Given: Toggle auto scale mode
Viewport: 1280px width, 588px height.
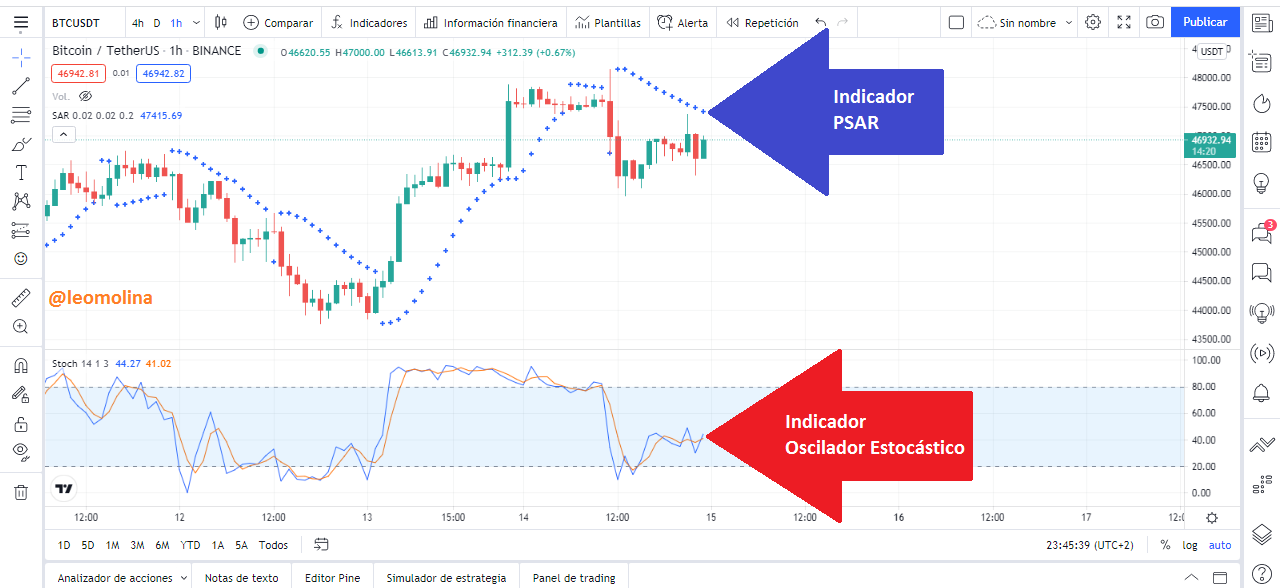Looking at the screenshot, I should tap(1220, 545).
